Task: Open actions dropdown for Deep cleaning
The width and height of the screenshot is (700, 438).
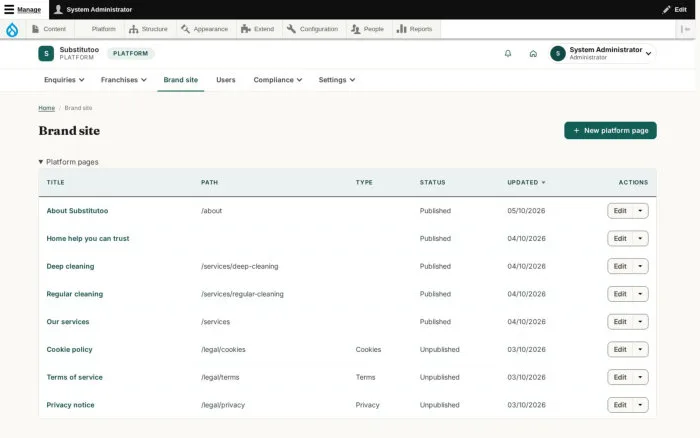Action: tap(640, 266)
